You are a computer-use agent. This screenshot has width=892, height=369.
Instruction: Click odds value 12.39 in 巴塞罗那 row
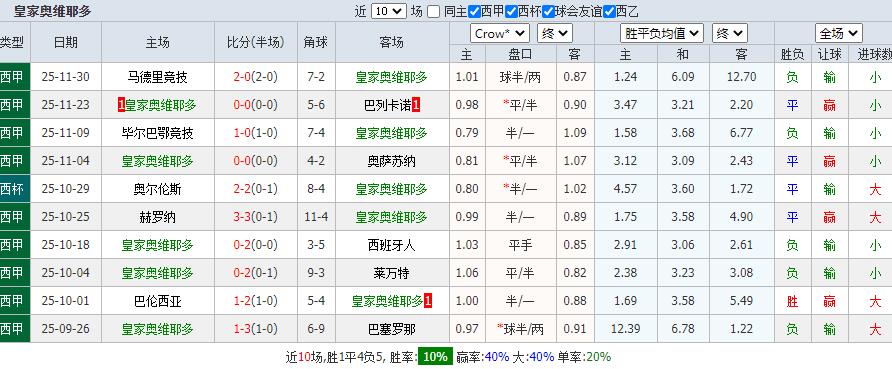tap(625, 329)
